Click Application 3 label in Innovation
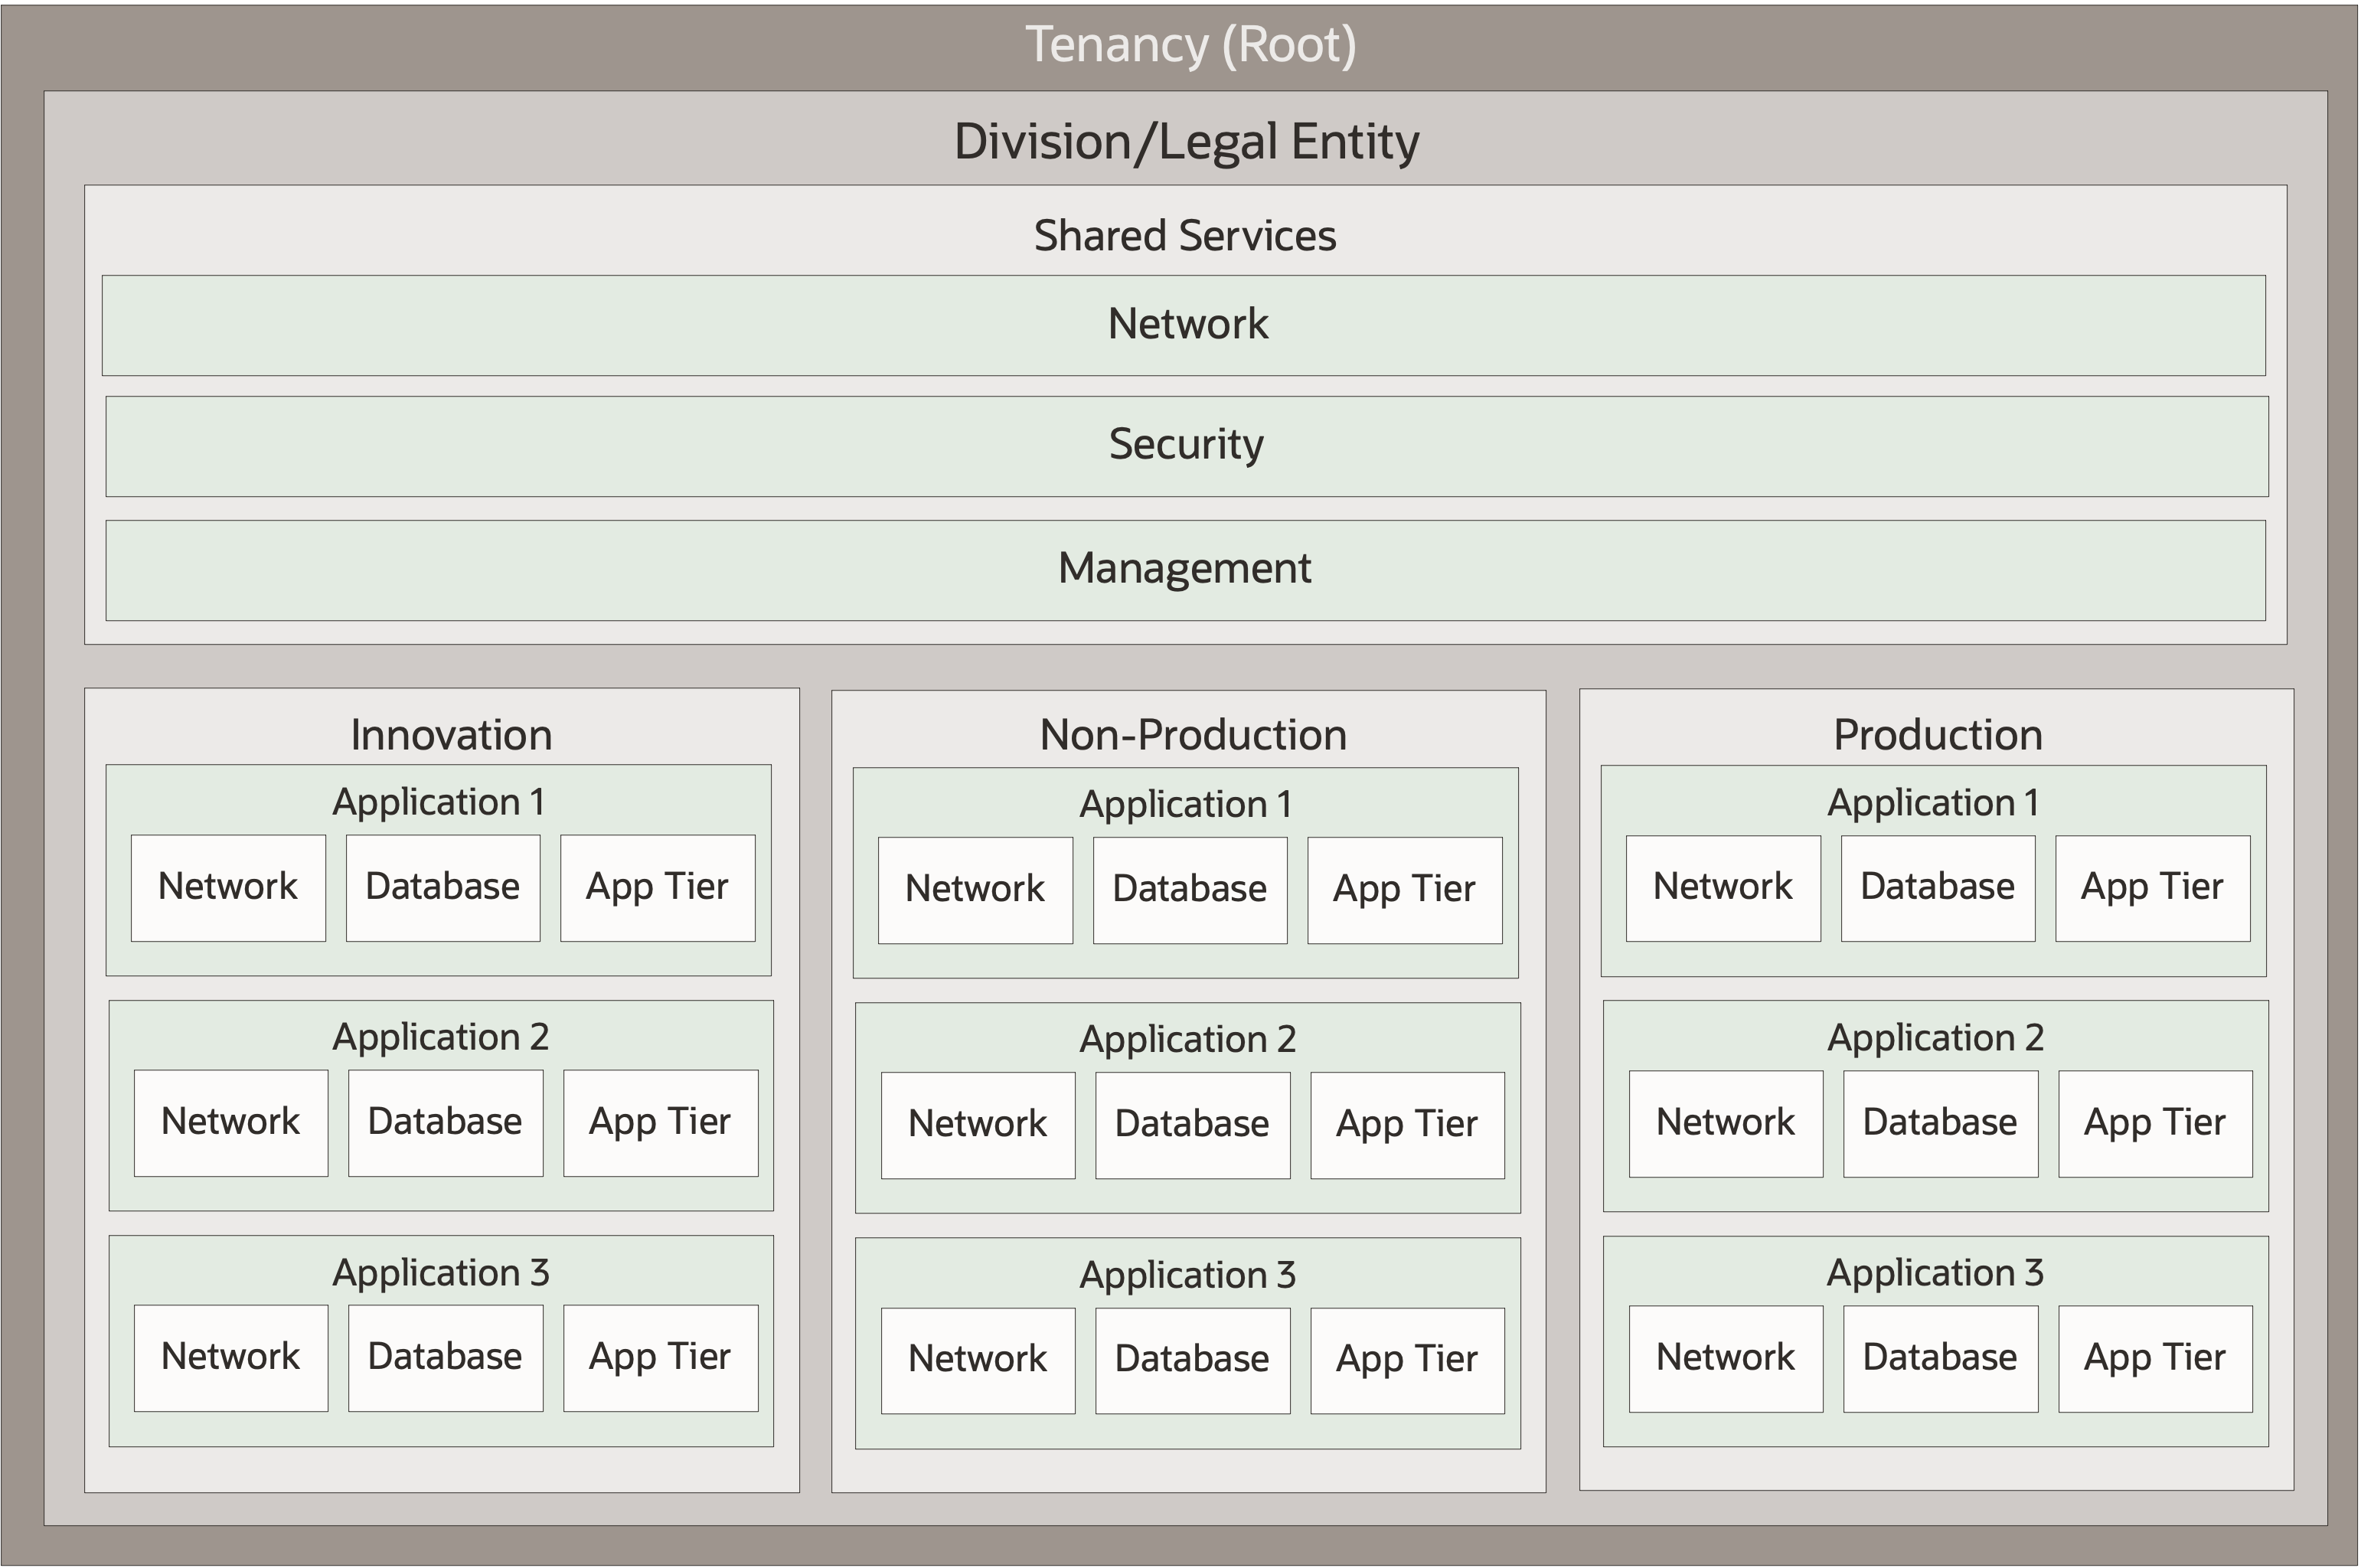The image size is (2361, 1568). (x=441, y=1273)
